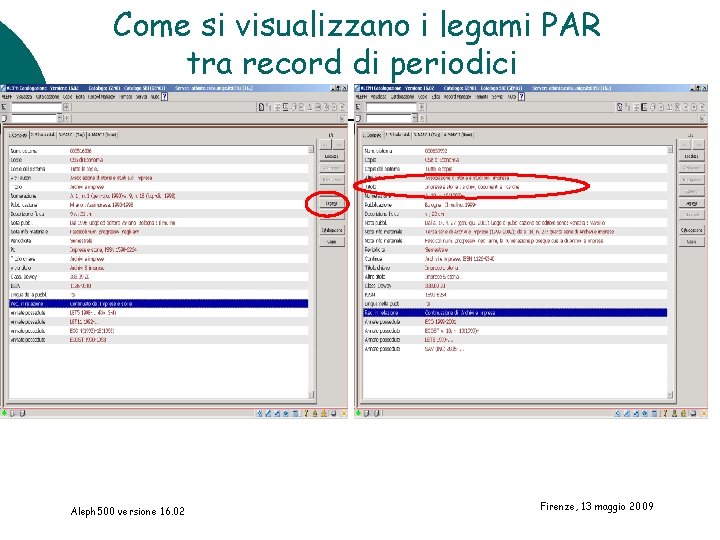Screen dimensions: 720x540
Task: Switch to the MARC (Nome) tab in the left window
Action: [x=102, y=135]
